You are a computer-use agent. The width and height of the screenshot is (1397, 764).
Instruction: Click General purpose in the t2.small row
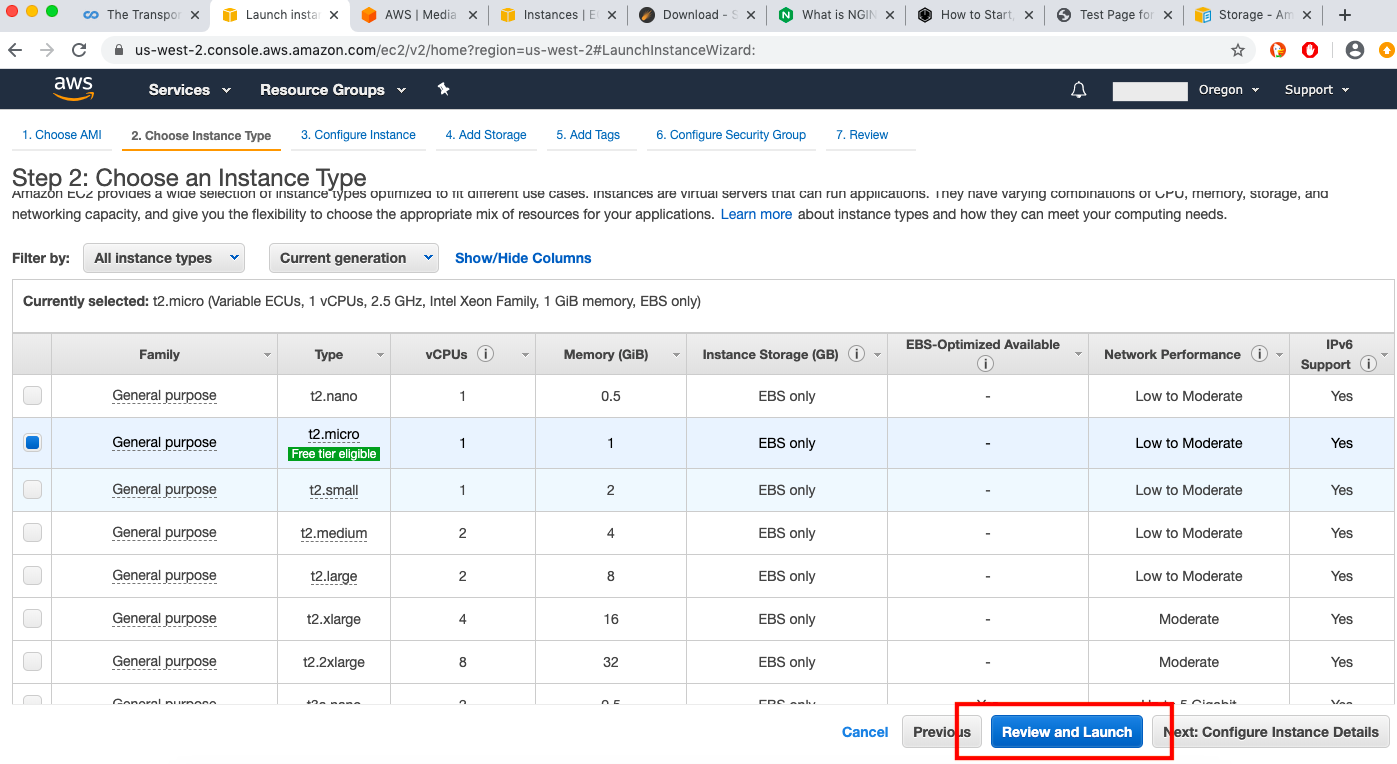(164, 490)
